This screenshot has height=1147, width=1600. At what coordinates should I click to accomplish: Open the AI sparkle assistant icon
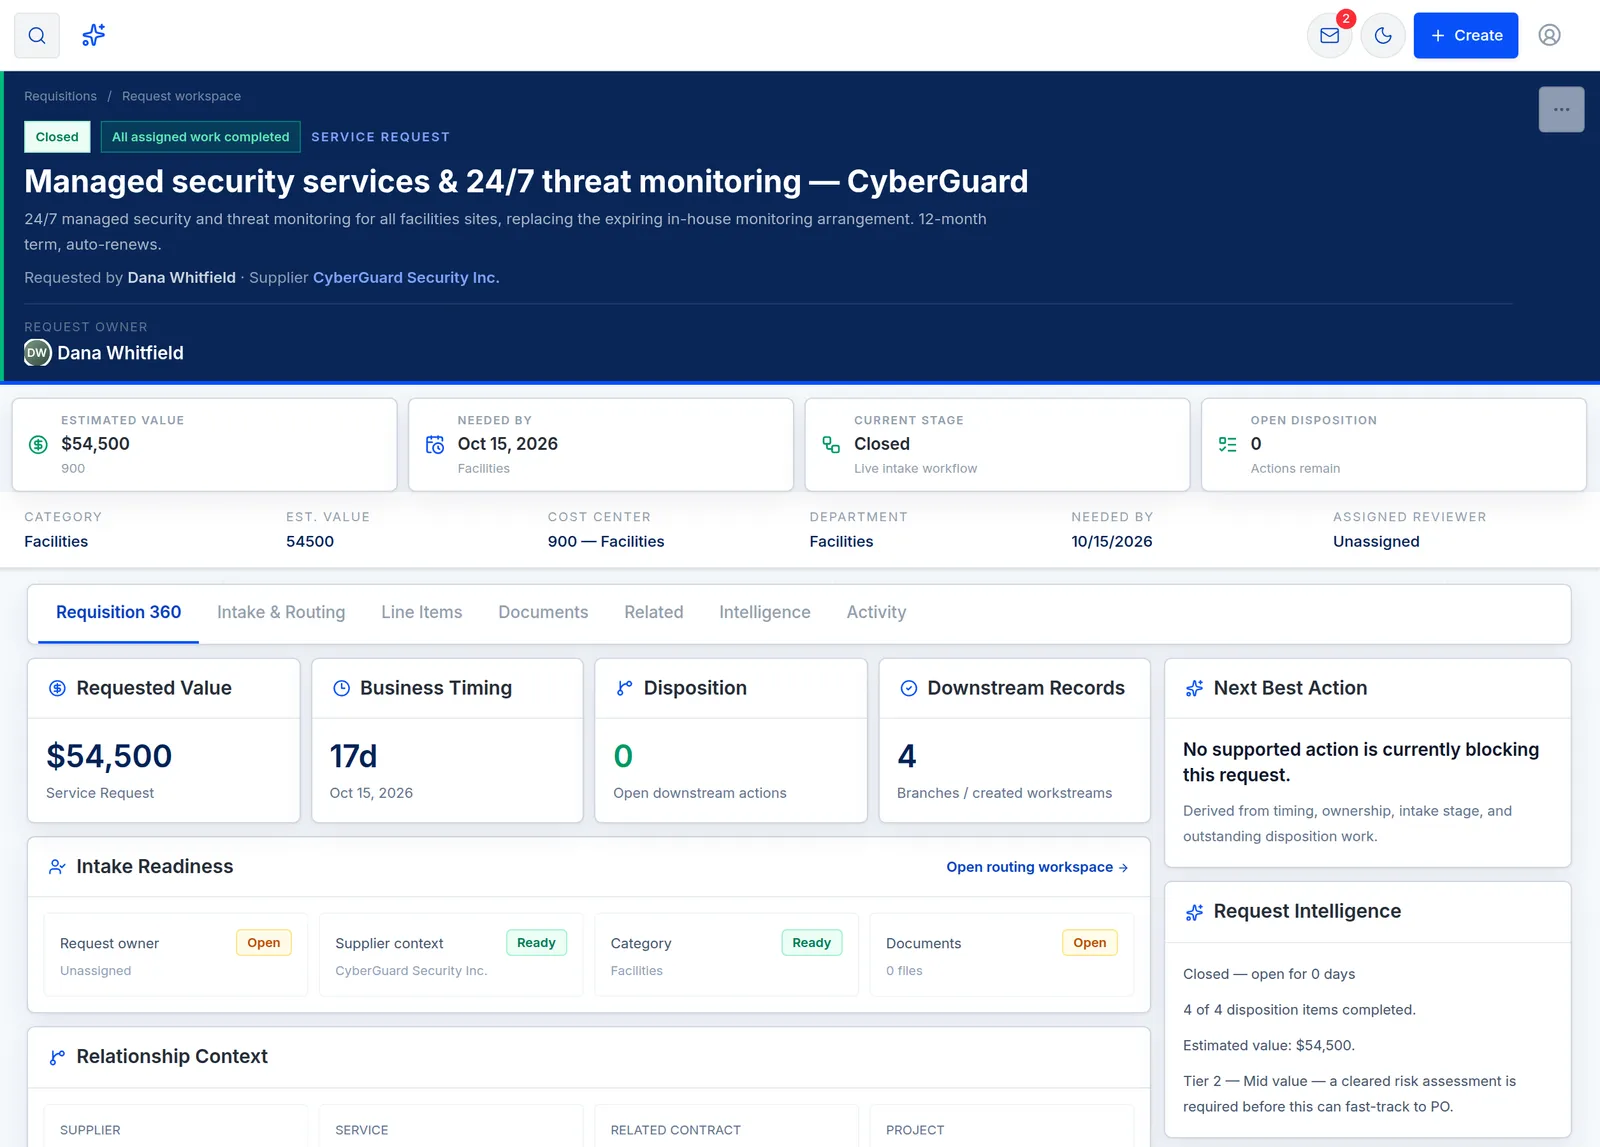coord(94,36)
